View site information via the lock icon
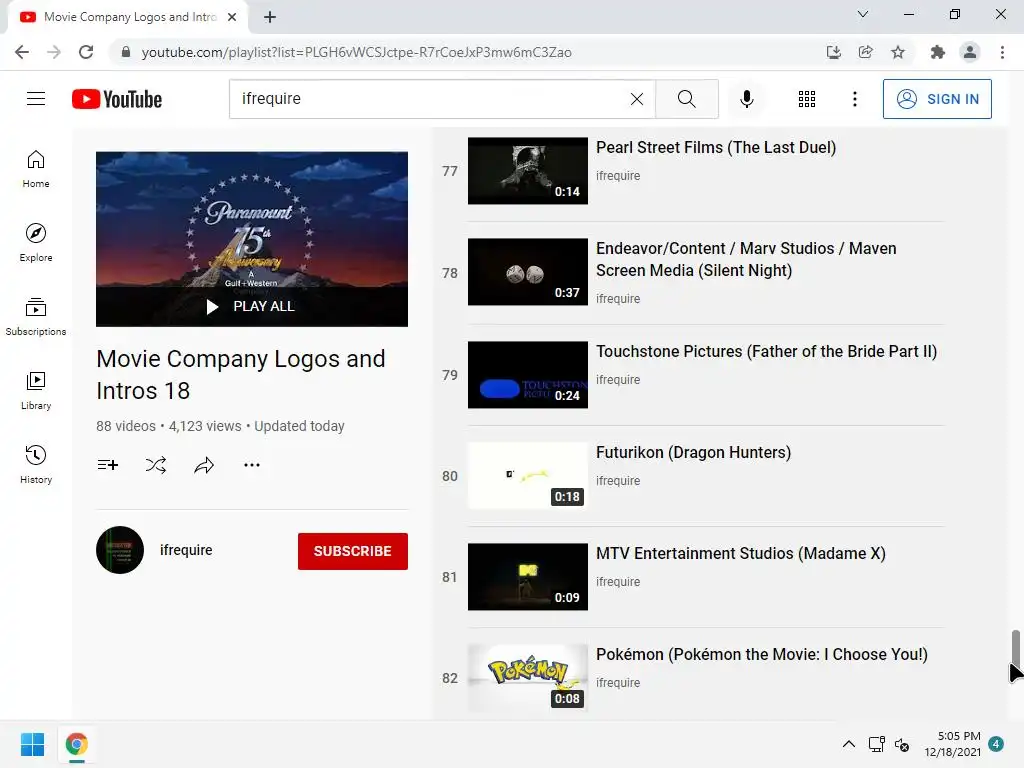Screen dimensions: 1024x768 click(x=126, y=52)
